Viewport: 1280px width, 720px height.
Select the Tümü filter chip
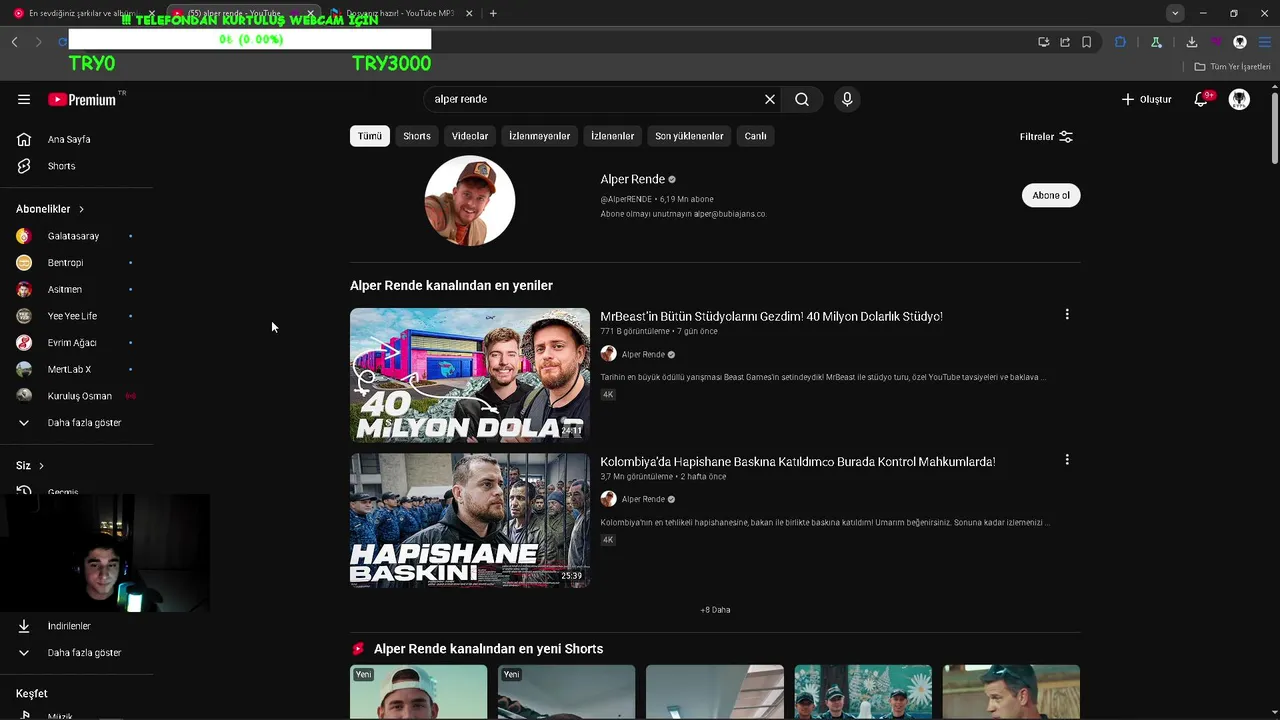click(370, 136)
